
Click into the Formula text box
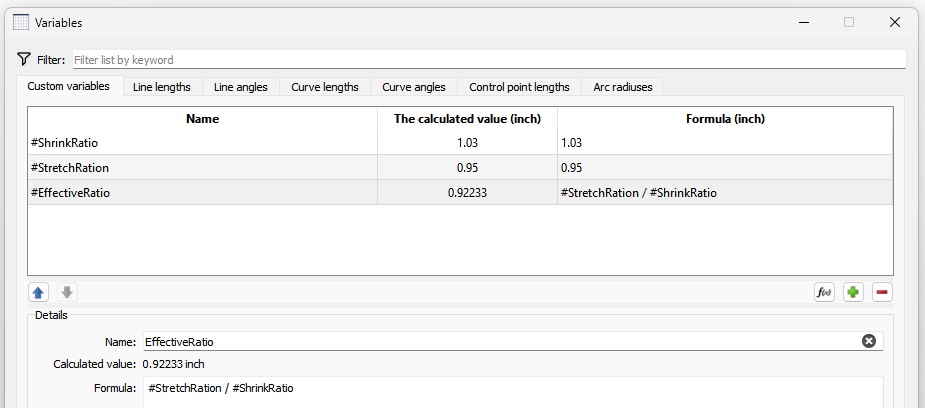(x=513, y=391)
